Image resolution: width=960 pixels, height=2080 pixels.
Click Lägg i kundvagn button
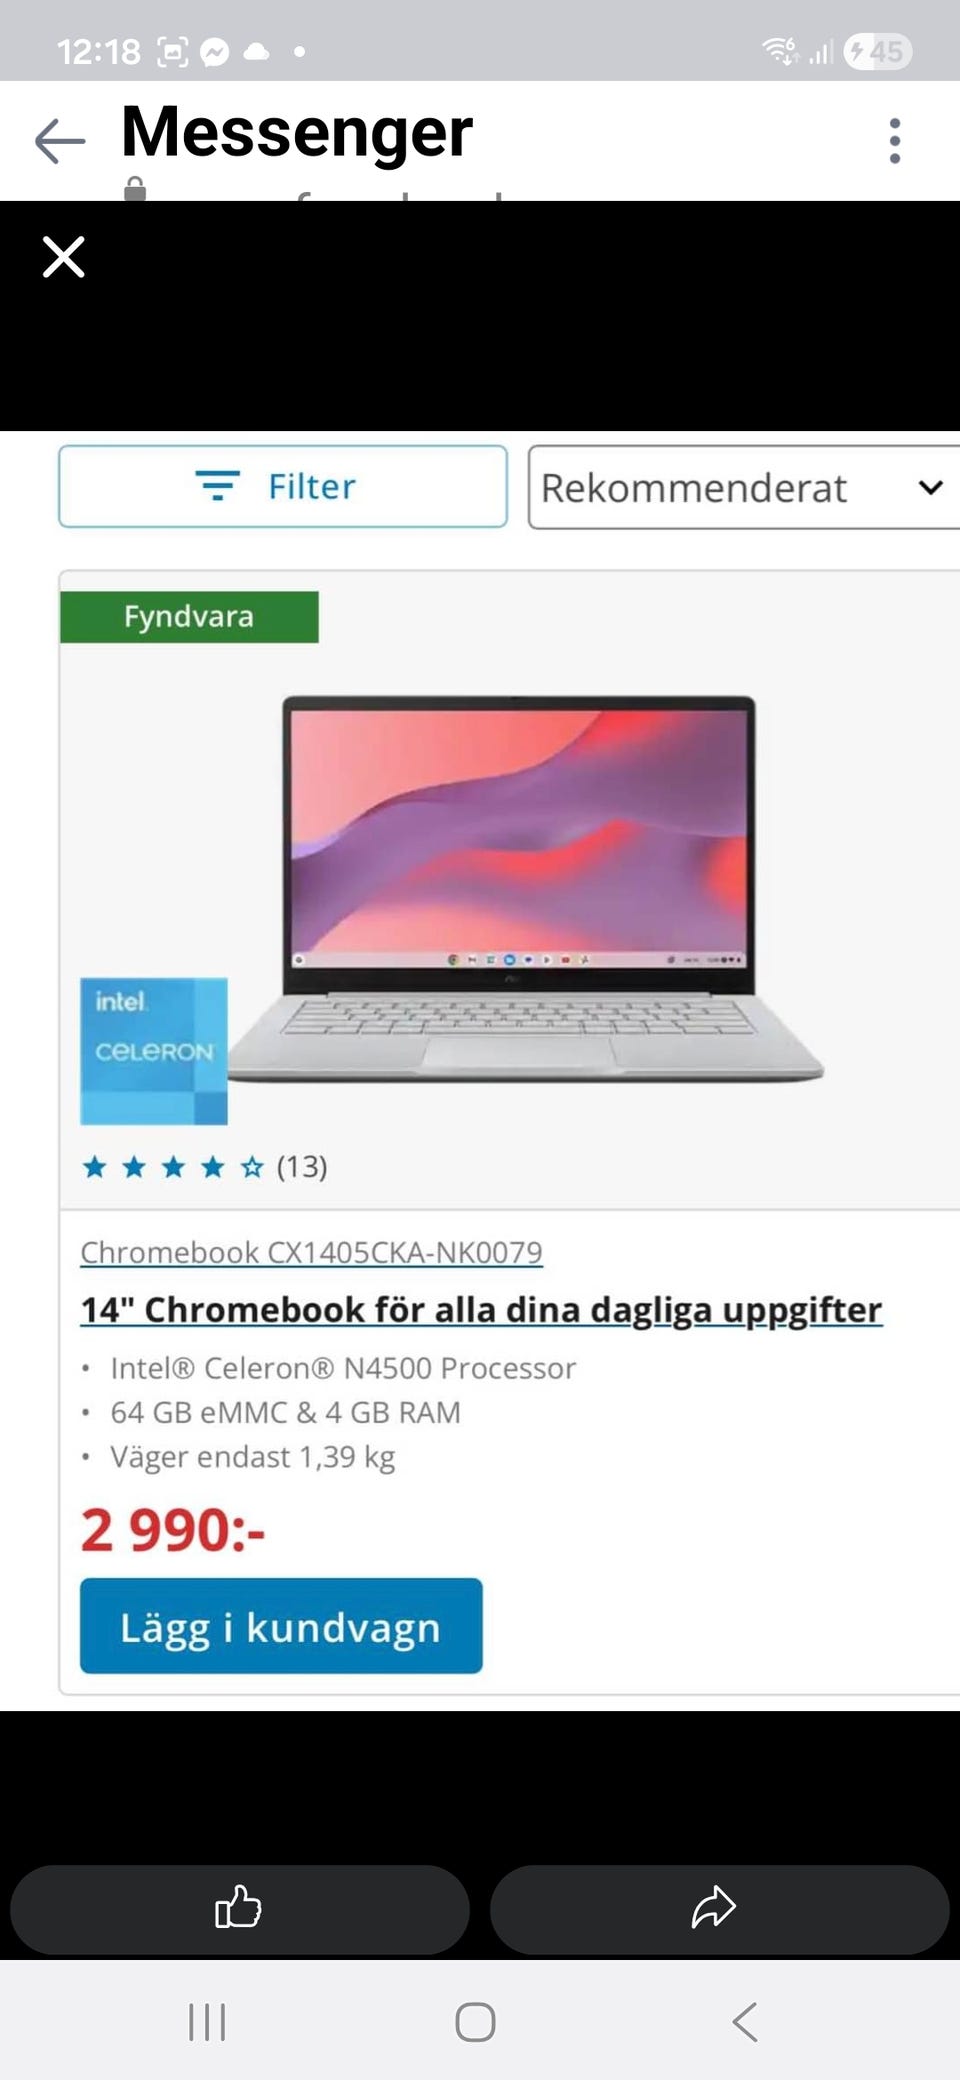[x=281, y=1626]
